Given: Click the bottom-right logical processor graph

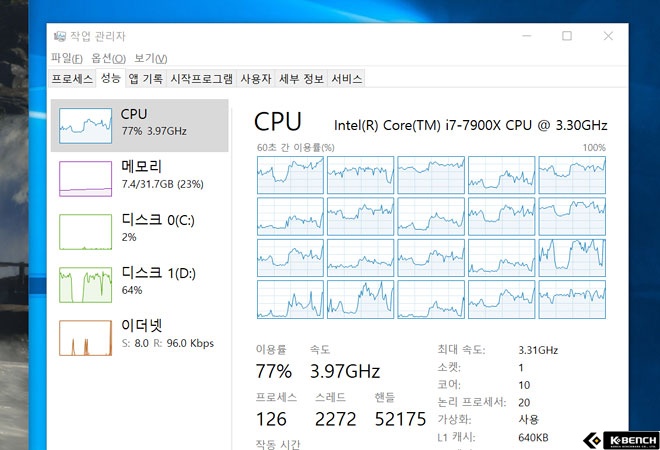Looking at the screenshot, I should pos(572,299).
